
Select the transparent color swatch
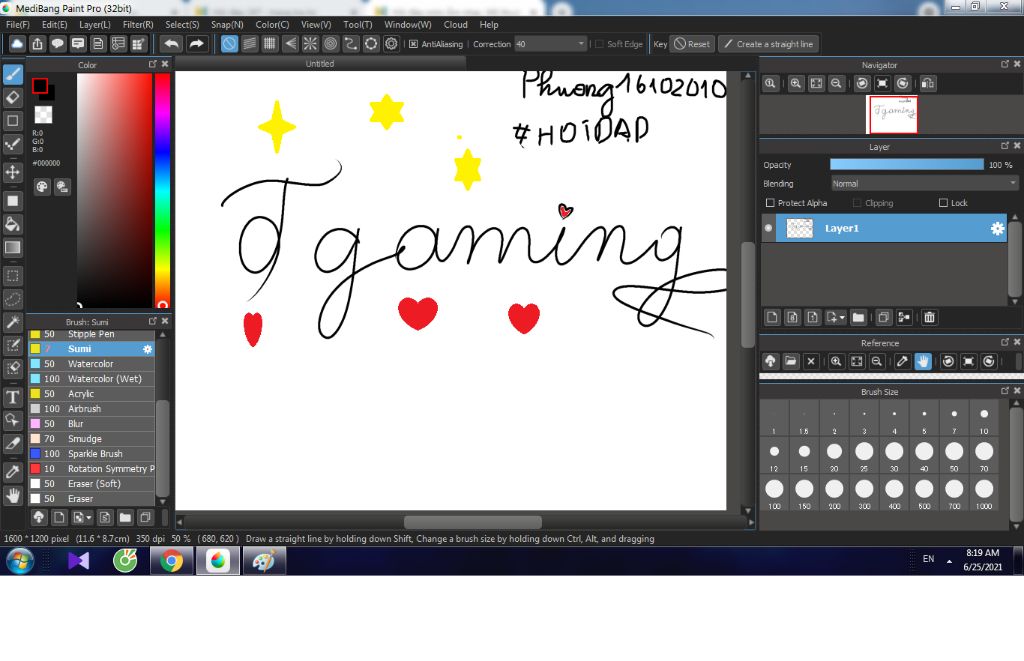pyautogui.click(x=43, y=115)
